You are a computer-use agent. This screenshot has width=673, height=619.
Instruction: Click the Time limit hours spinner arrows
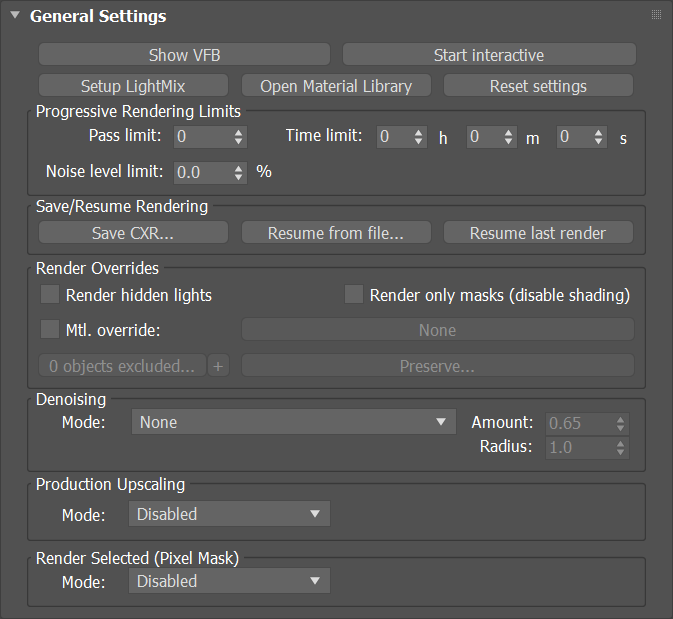(x=418, y=137)
